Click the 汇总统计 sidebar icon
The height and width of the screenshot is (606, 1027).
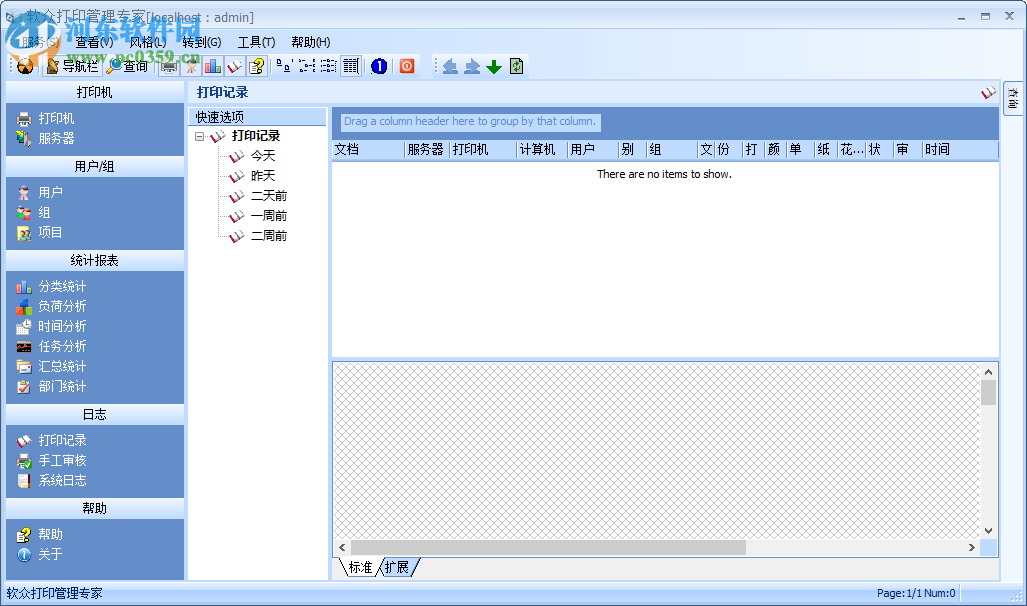click(x=24, y=366)
